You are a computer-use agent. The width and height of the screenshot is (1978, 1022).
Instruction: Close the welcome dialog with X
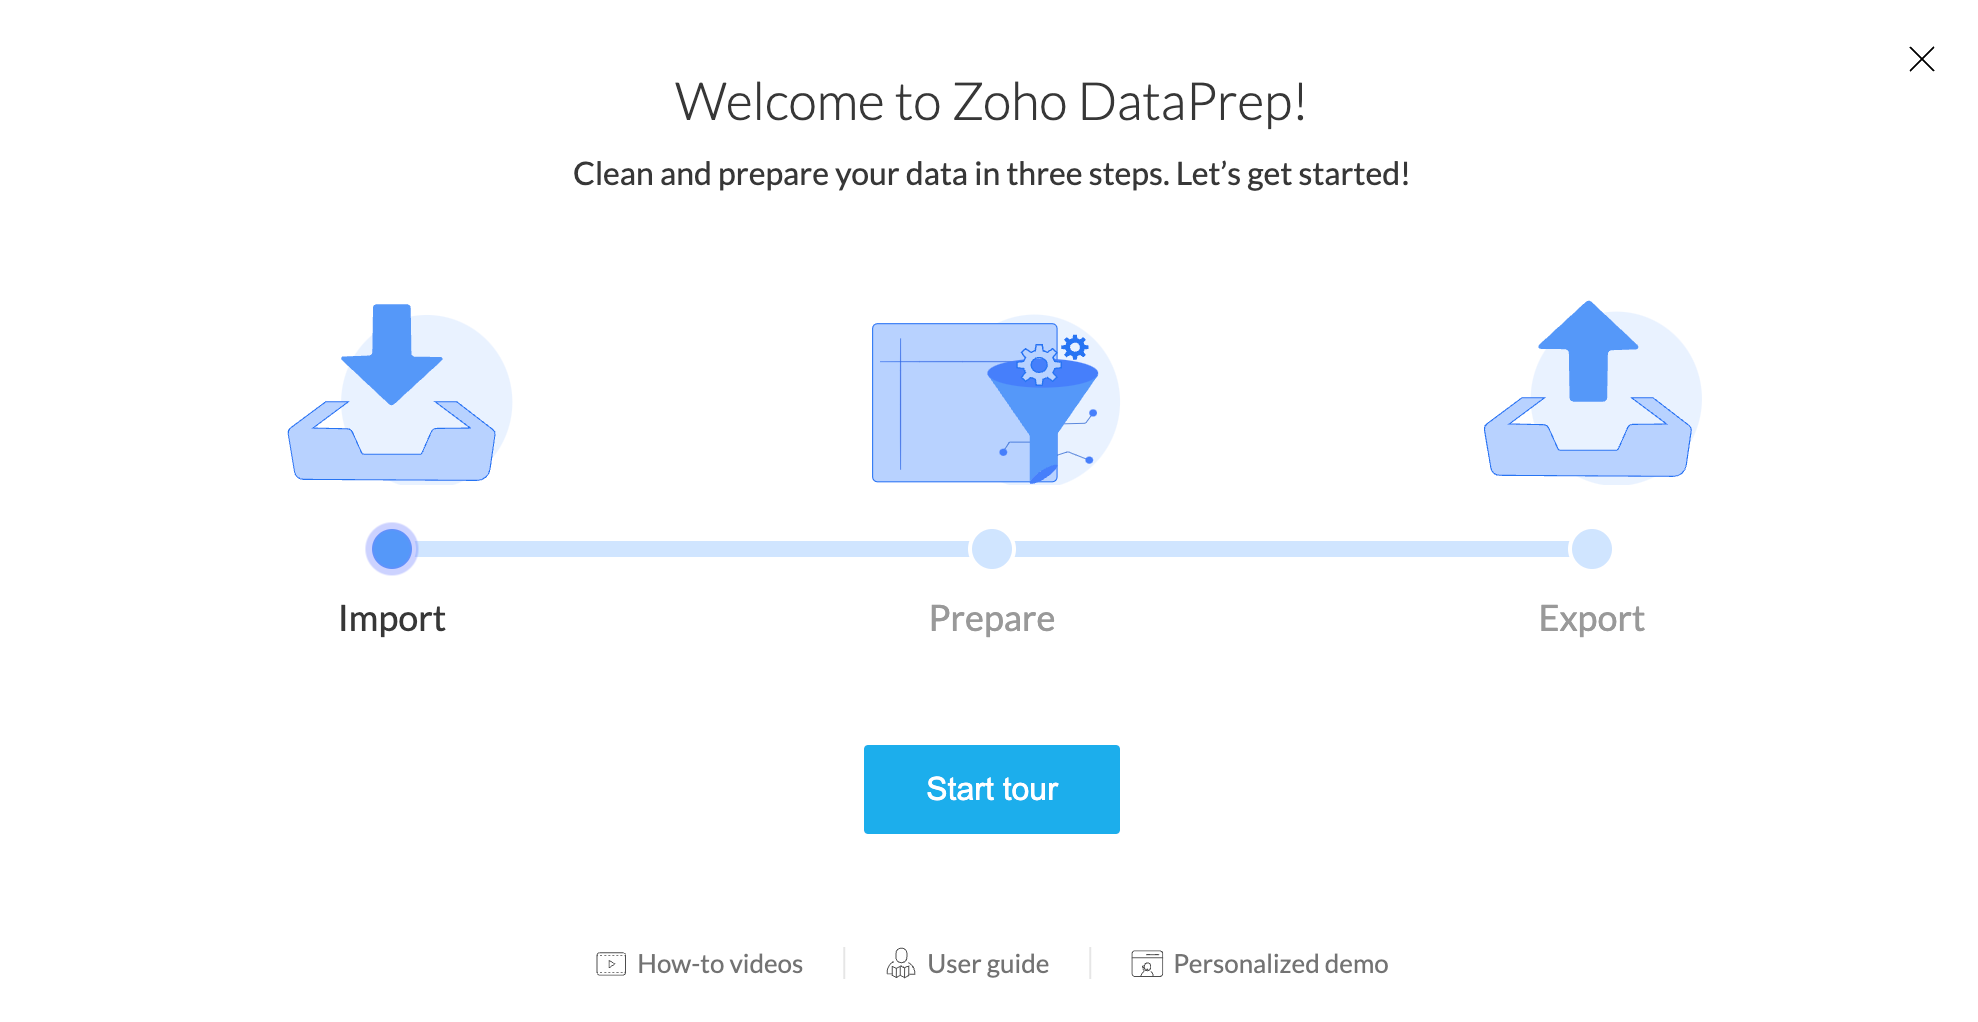pyautogui.click(x=1921, y=59)
